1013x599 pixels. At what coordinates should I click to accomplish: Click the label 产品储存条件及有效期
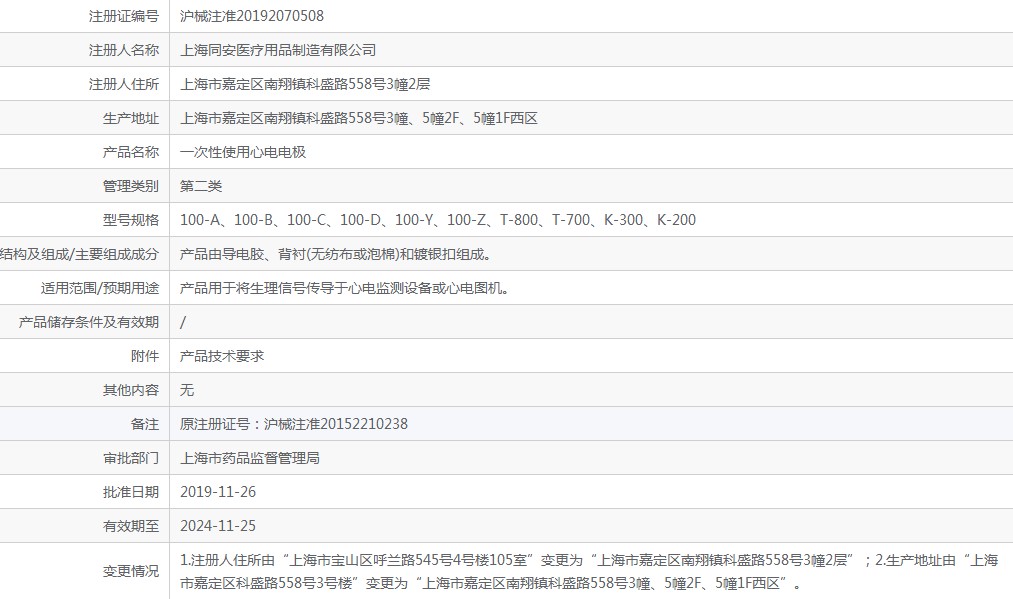pyautogui.click(x=89, y=322)
